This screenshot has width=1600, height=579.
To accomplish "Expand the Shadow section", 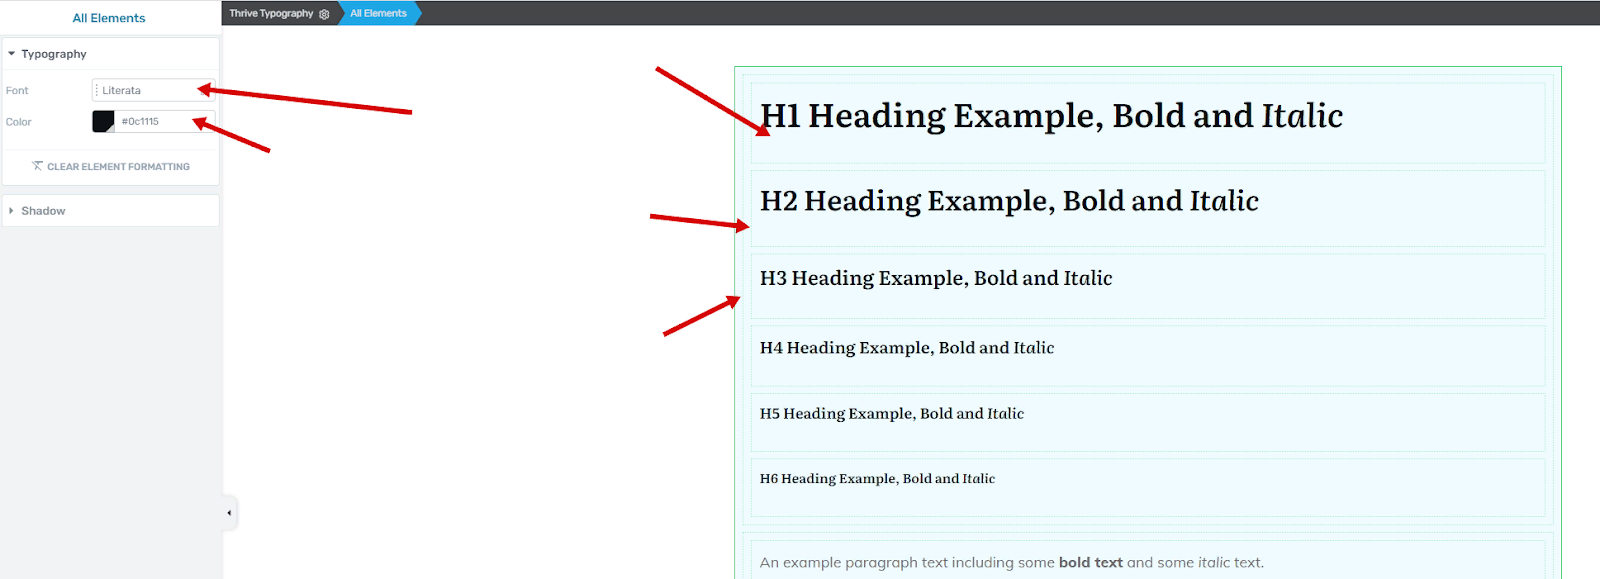I will [110, 211].
